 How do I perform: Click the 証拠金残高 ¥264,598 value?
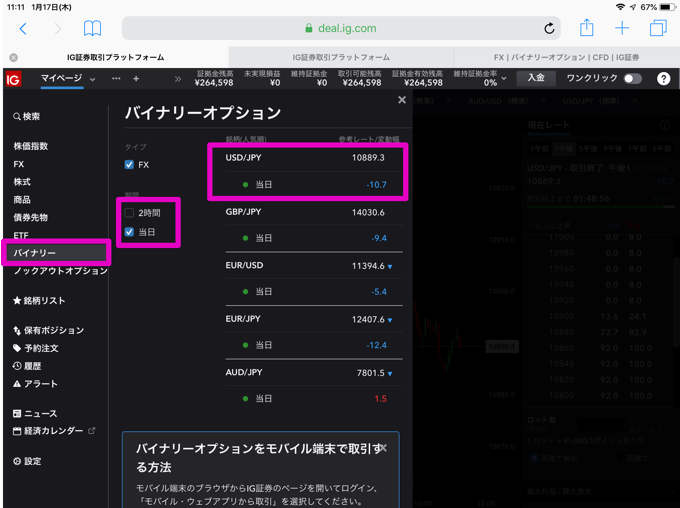(x=214, y=83)
